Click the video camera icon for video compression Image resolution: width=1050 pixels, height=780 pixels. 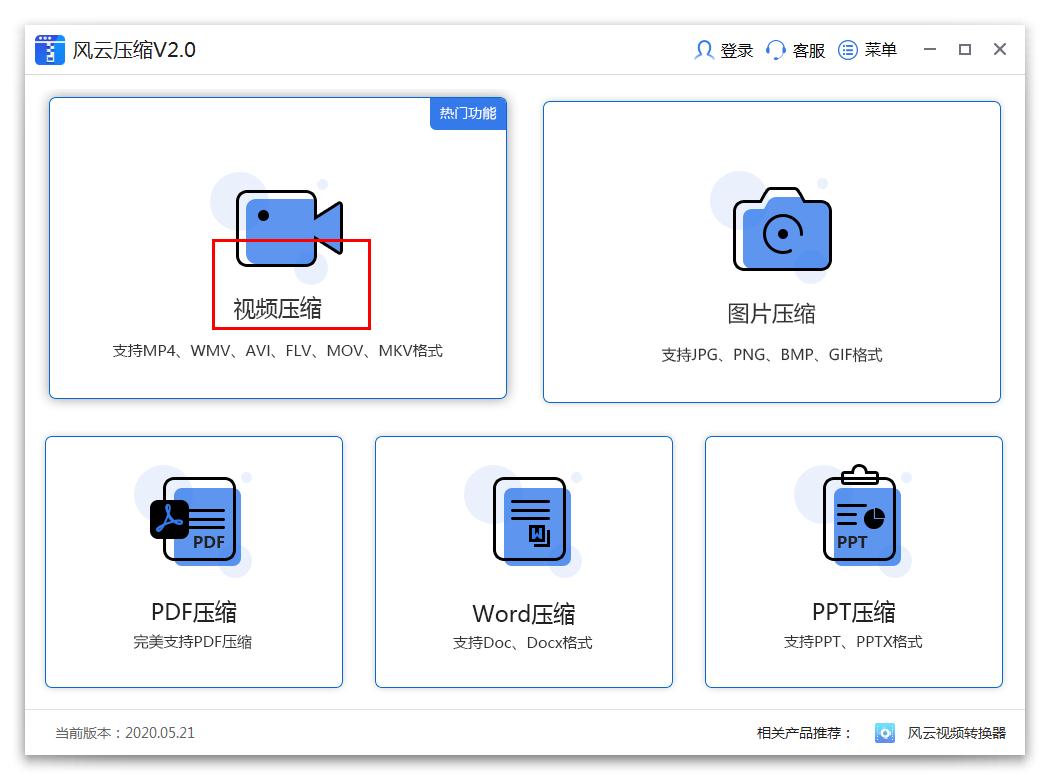[x=289, y=228]
